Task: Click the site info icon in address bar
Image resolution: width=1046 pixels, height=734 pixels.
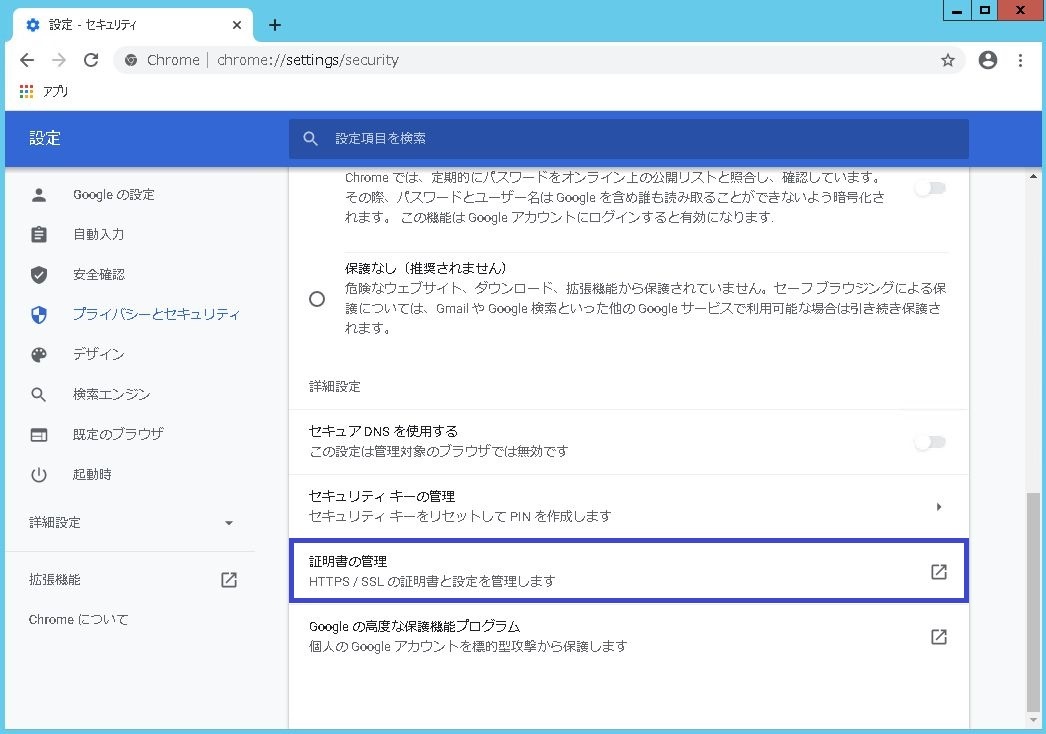Action: click(131, 60)
